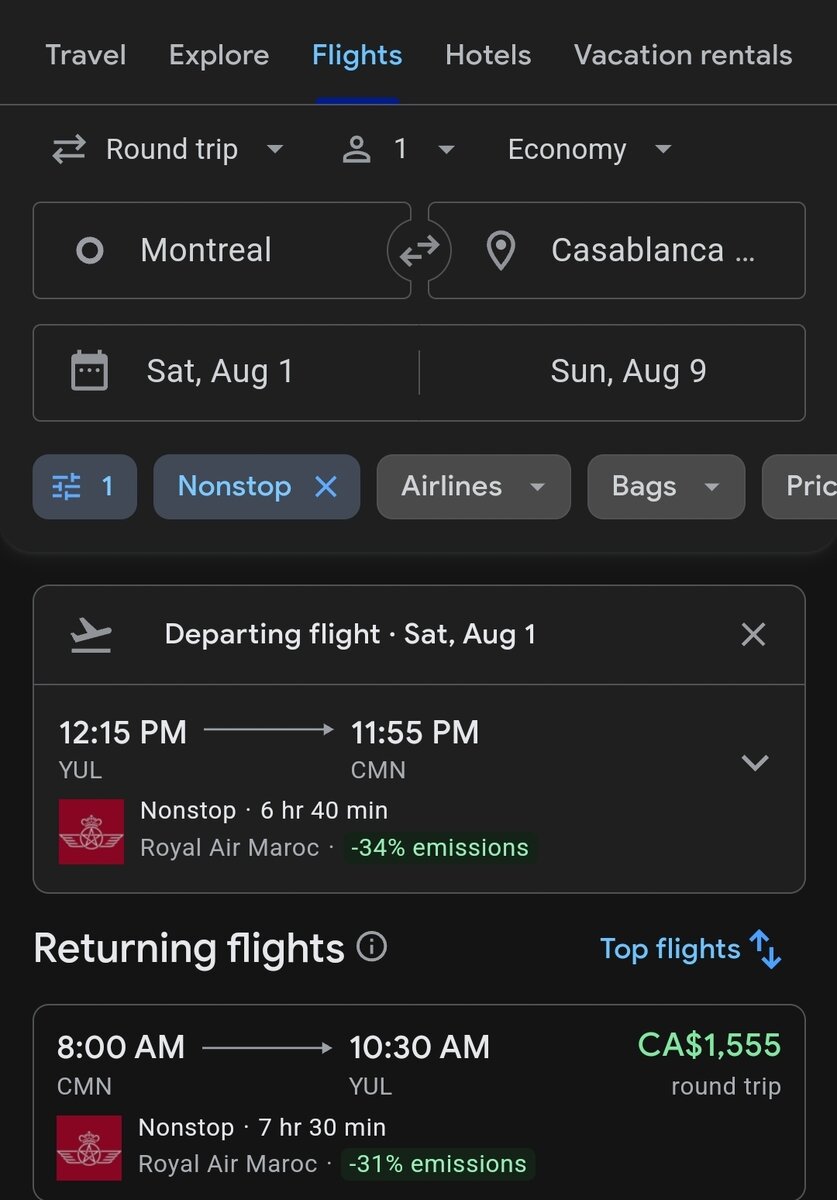
Task: Sort by Top flights
Action: pos(670,949)
